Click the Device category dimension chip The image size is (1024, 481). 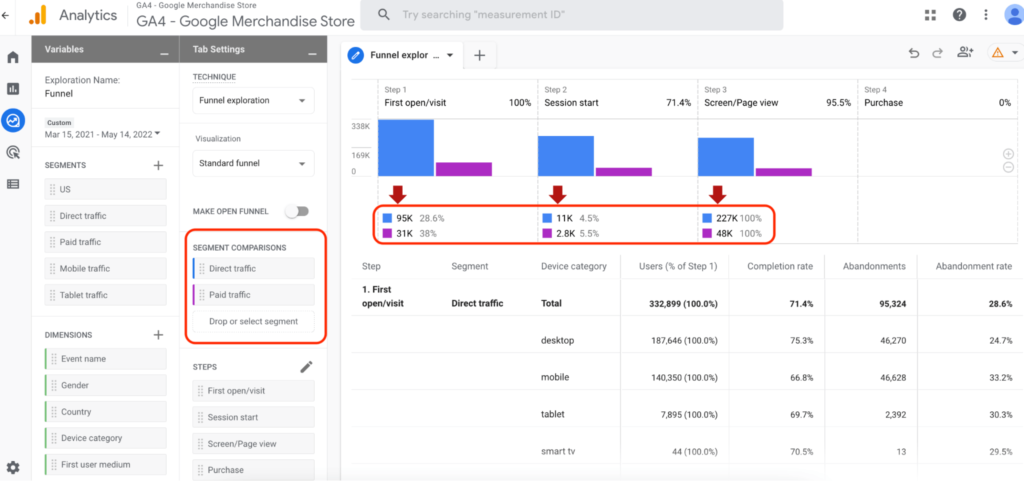(x=105, y=438)
